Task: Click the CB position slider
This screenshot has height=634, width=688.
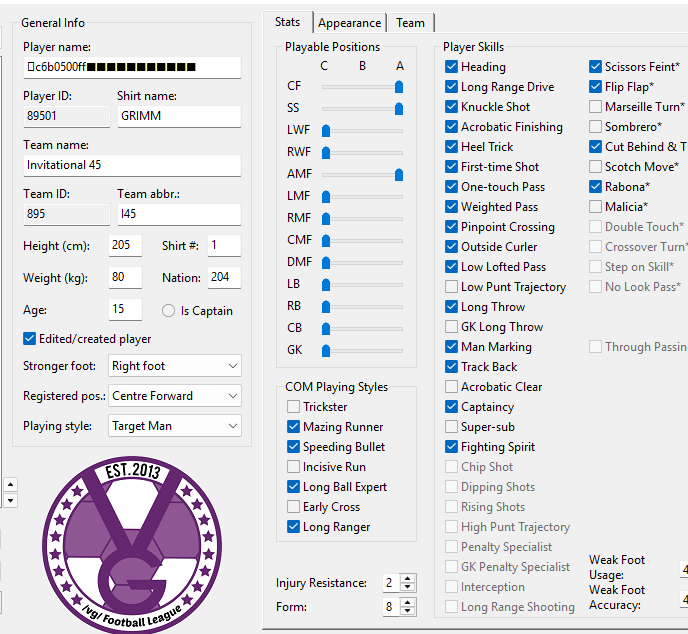Action: (362, 329)
